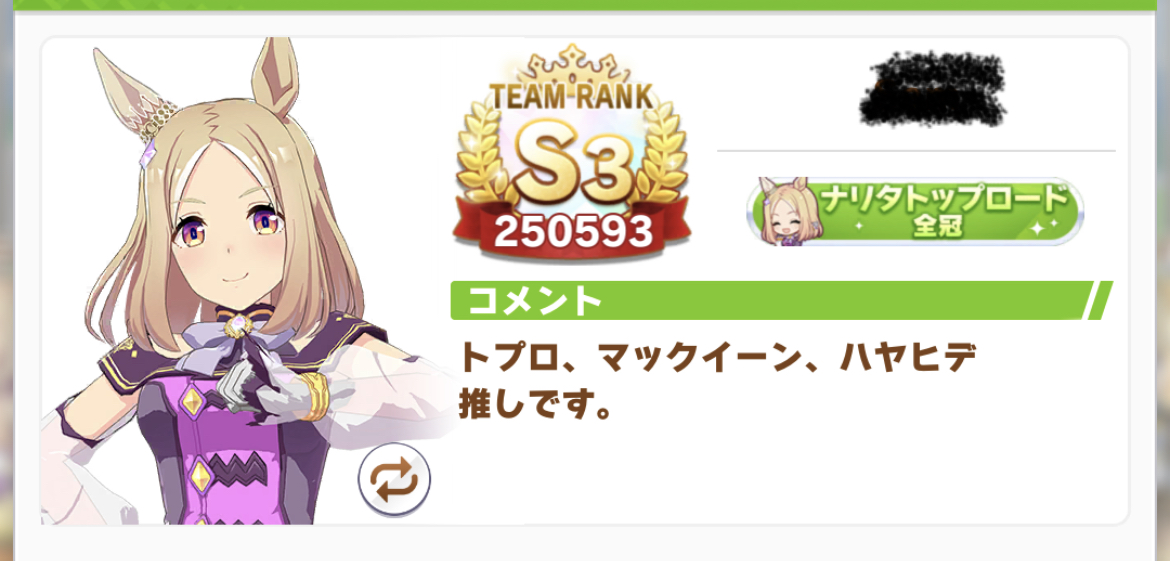Click the gold wristband on character's glove
1170x561 pixels.
pos(313,395)
